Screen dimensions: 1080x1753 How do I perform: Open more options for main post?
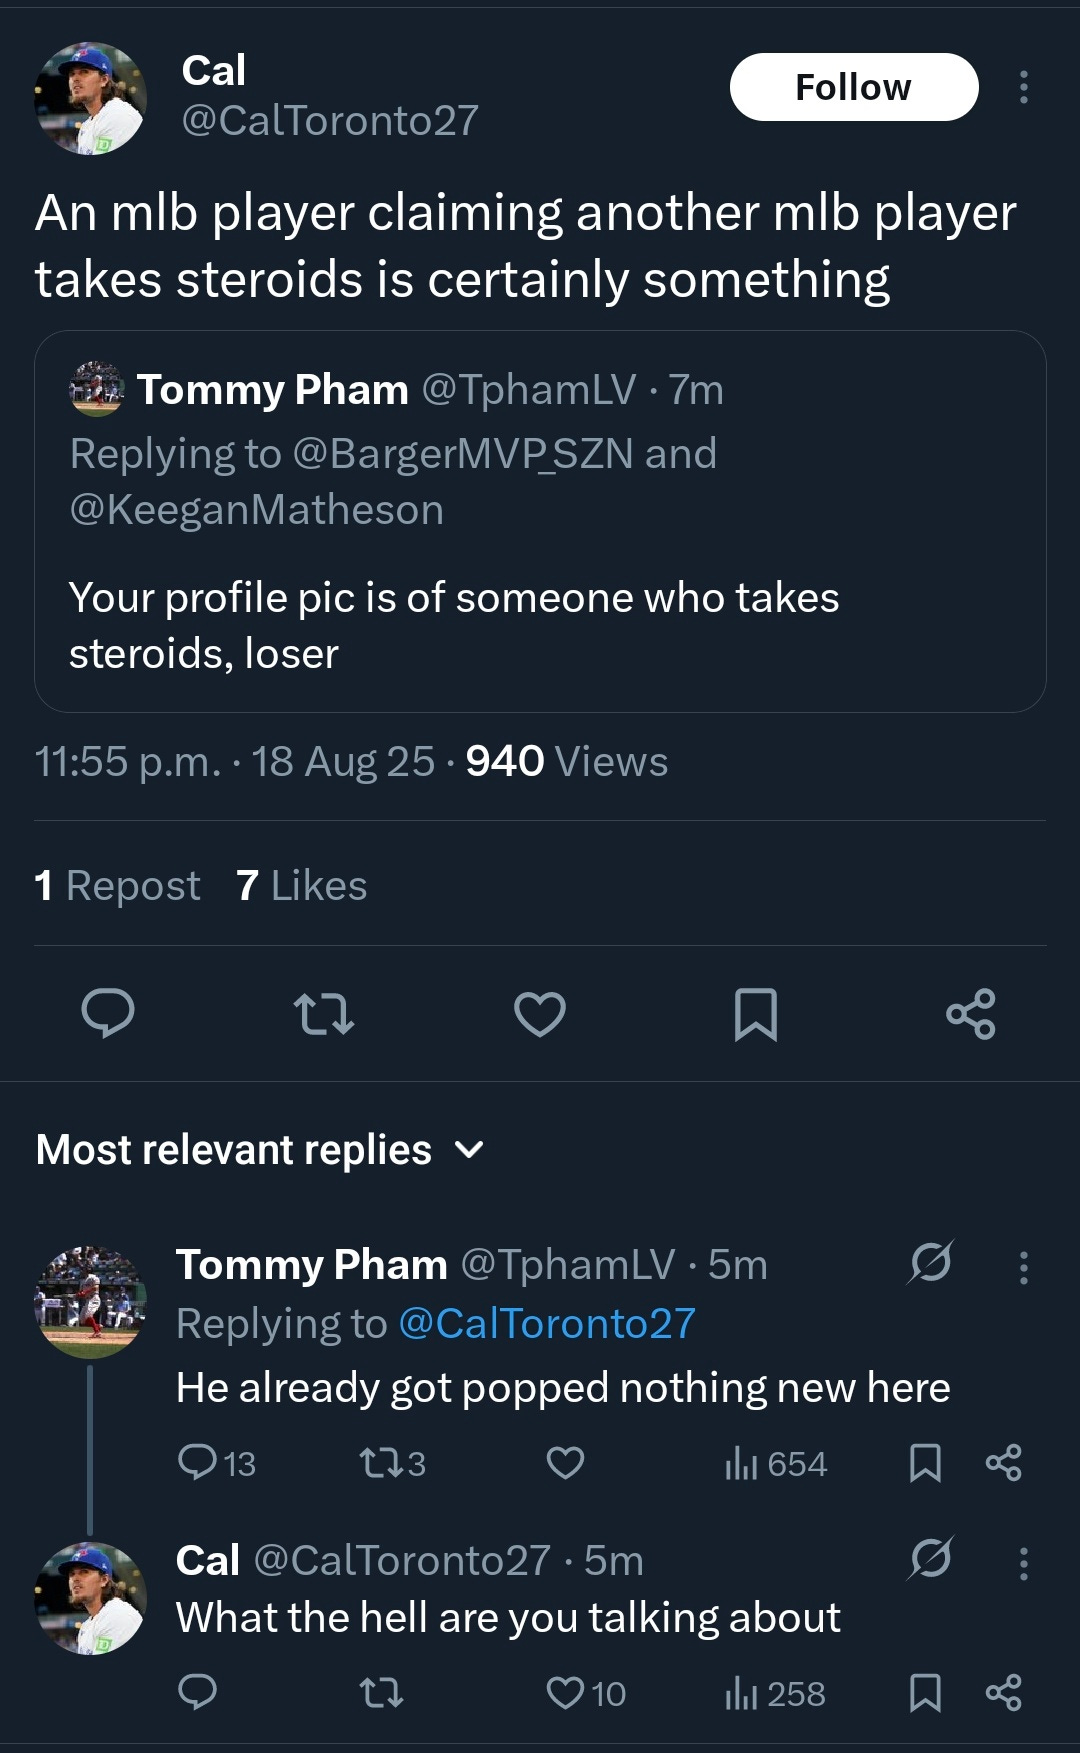1023,87
